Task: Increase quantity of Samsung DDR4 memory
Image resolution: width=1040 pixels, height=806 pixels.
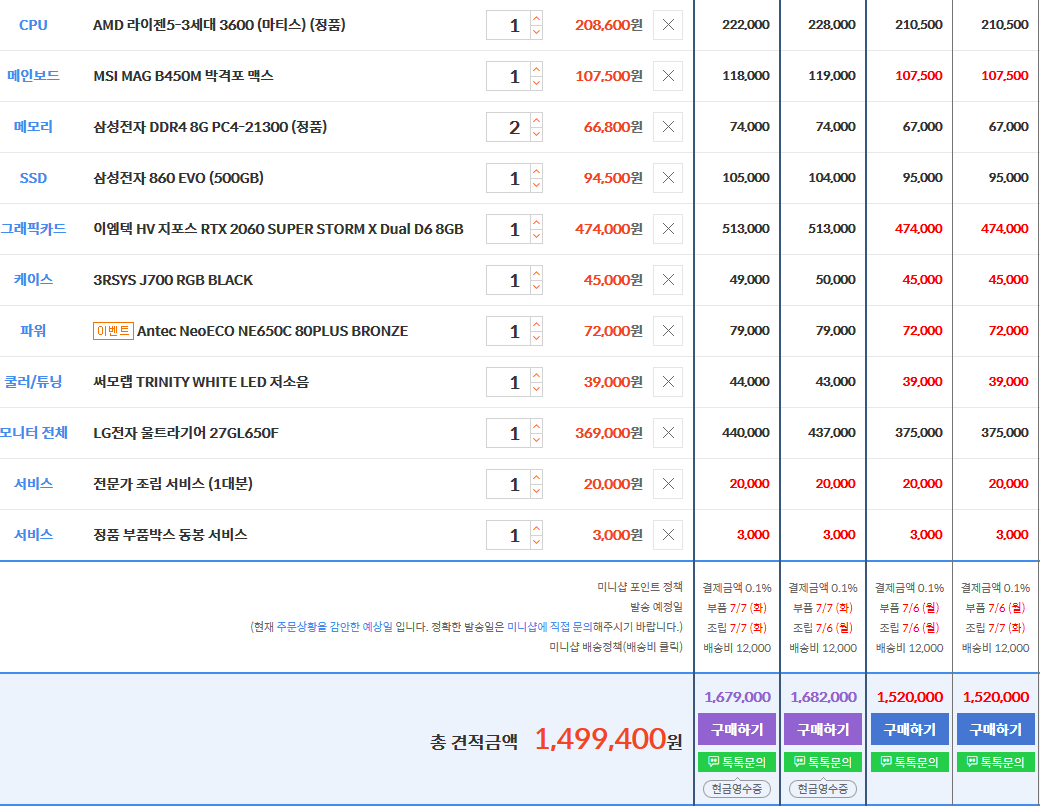Action: click(x=536, y=120)
